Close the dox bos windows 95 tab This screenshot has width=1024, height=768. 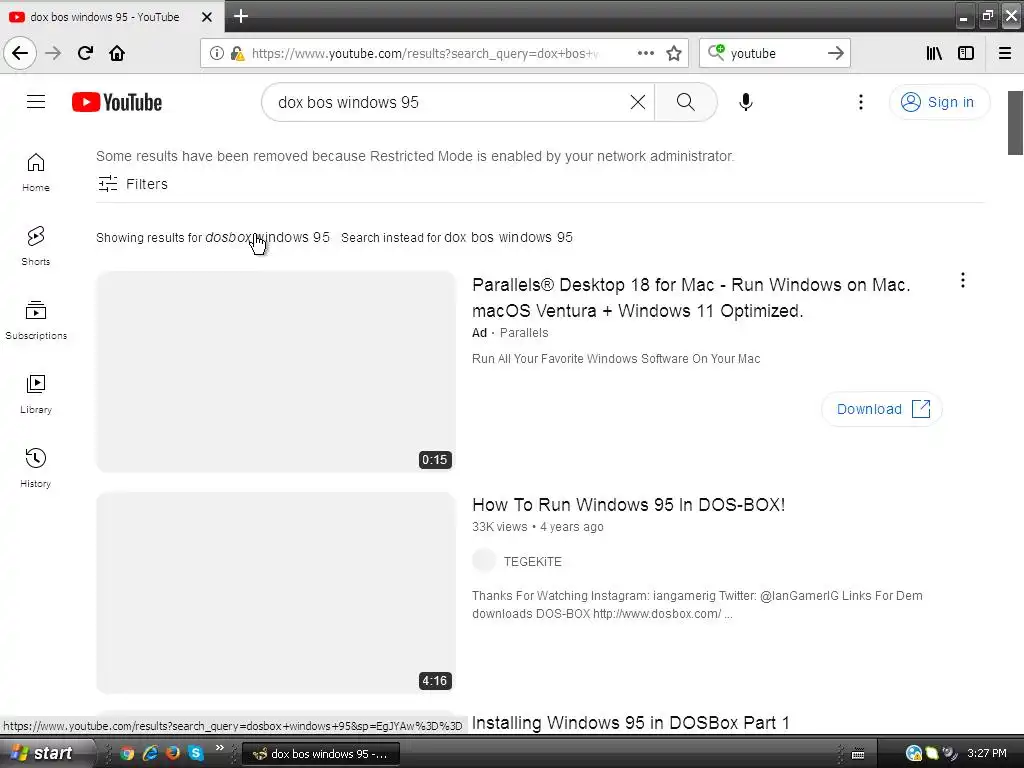206,17
